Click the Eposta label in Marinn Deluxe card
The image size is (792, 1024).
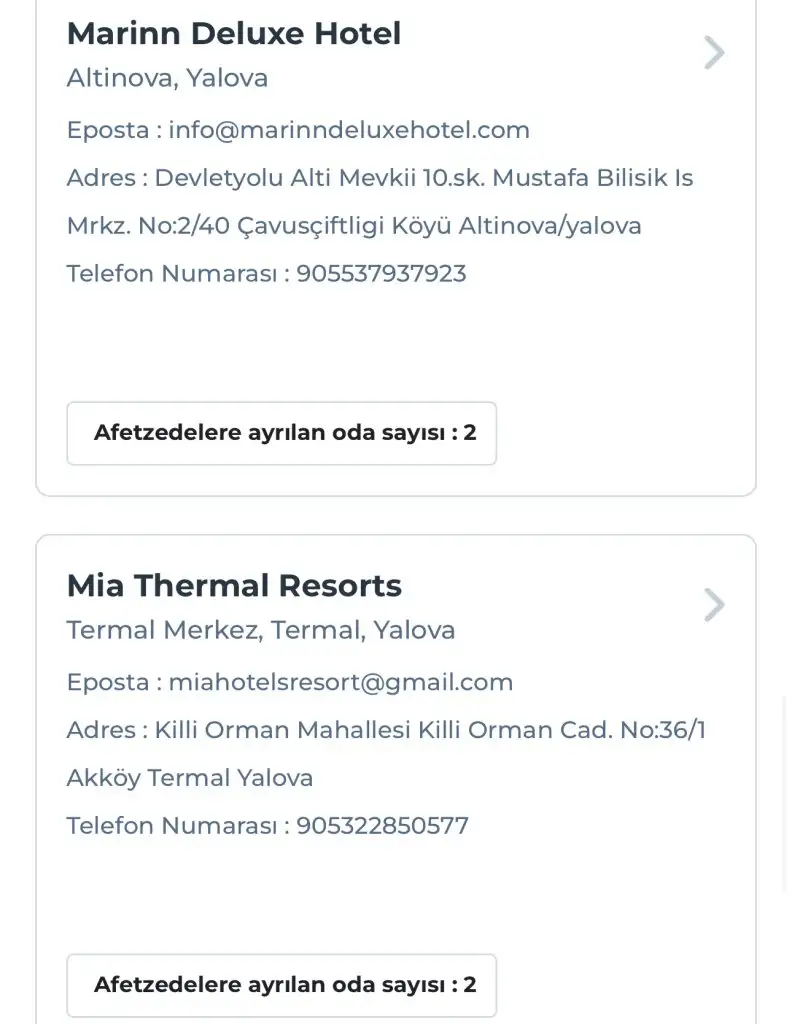pos(107,130)
